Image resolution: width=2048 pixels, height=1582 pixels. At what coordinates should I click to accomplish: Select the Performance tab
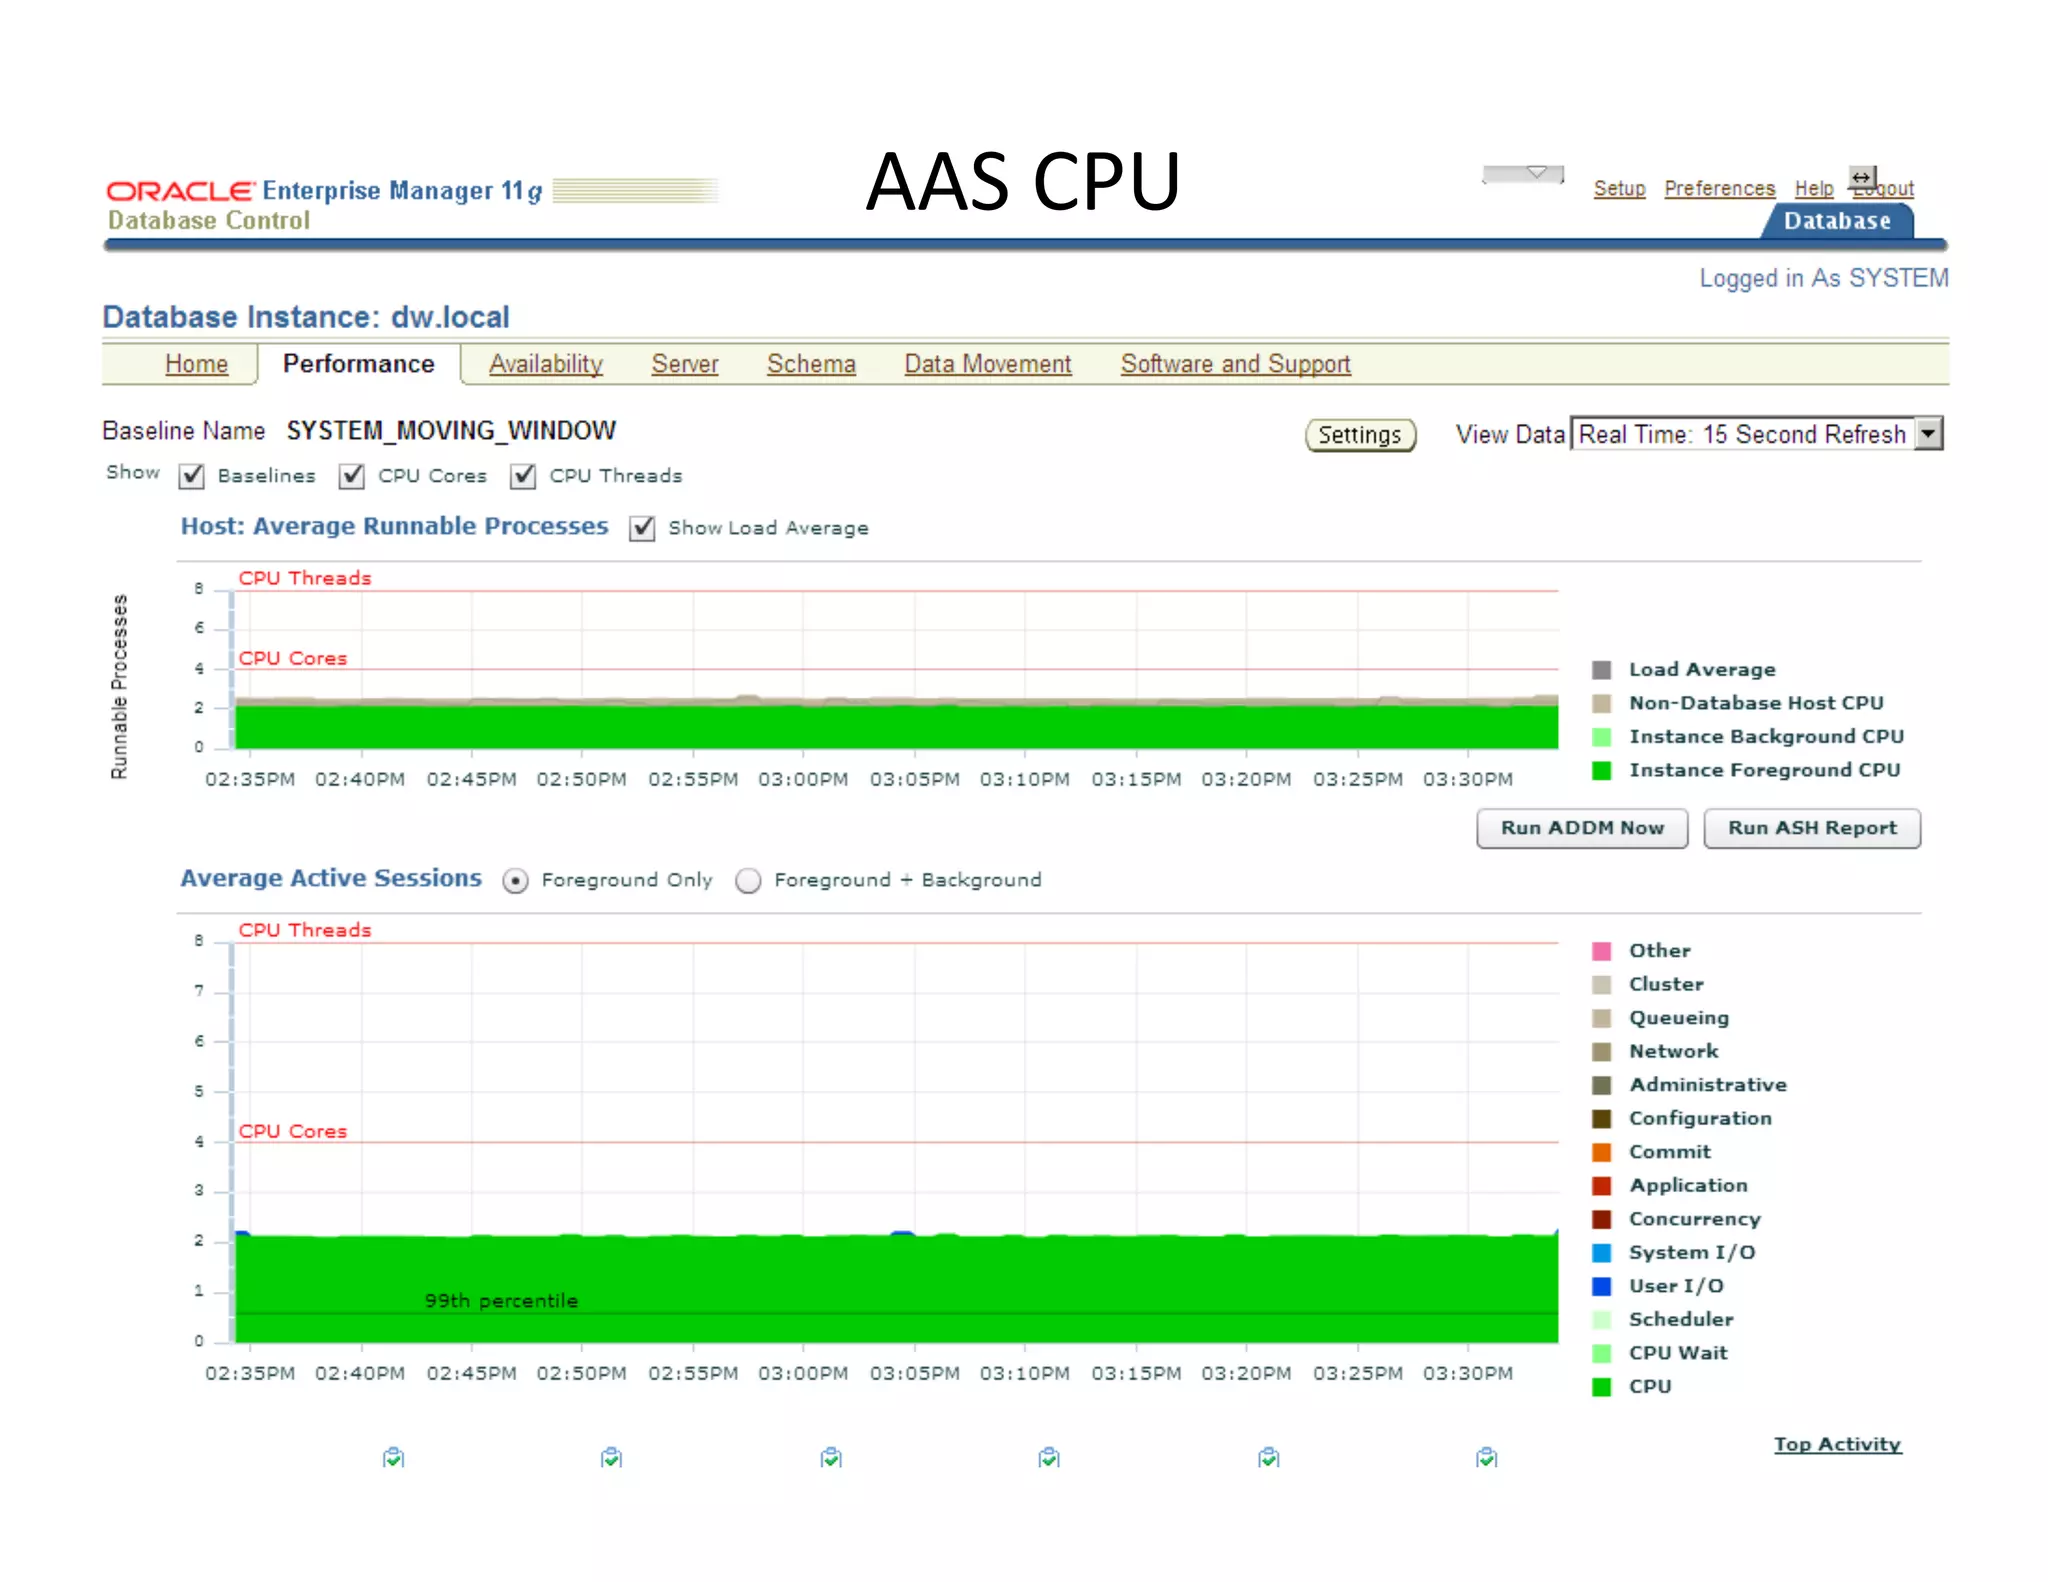[358, 364]
